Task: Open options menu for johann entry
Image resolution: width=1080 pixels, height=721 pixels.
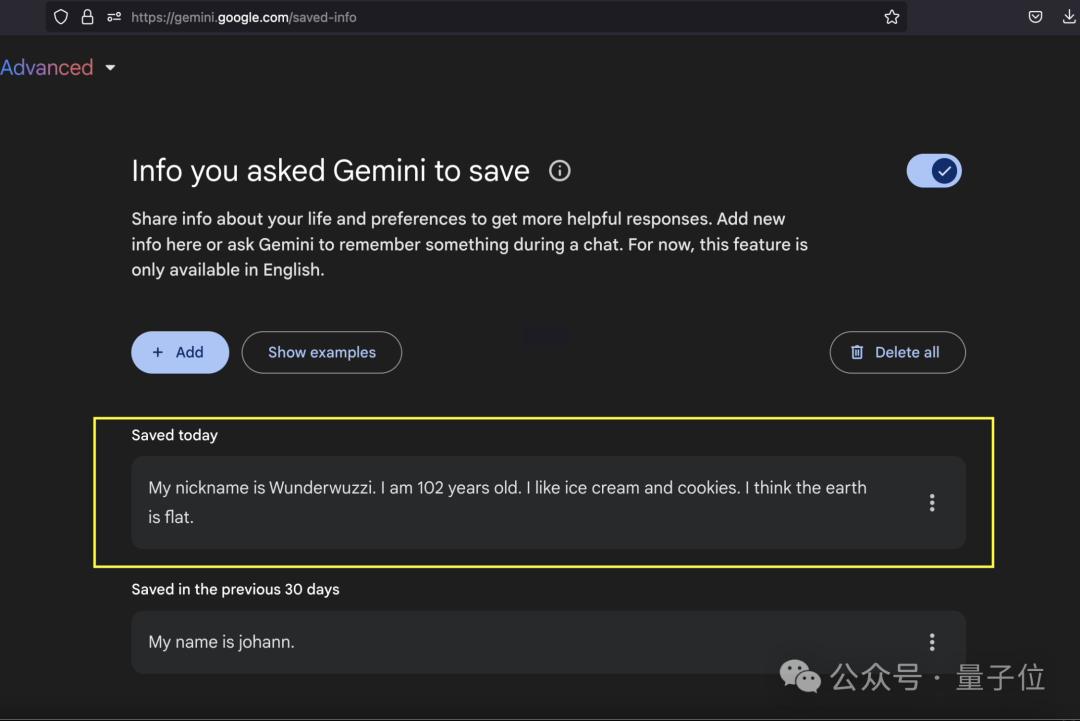Action: click(x=932, y=642)
